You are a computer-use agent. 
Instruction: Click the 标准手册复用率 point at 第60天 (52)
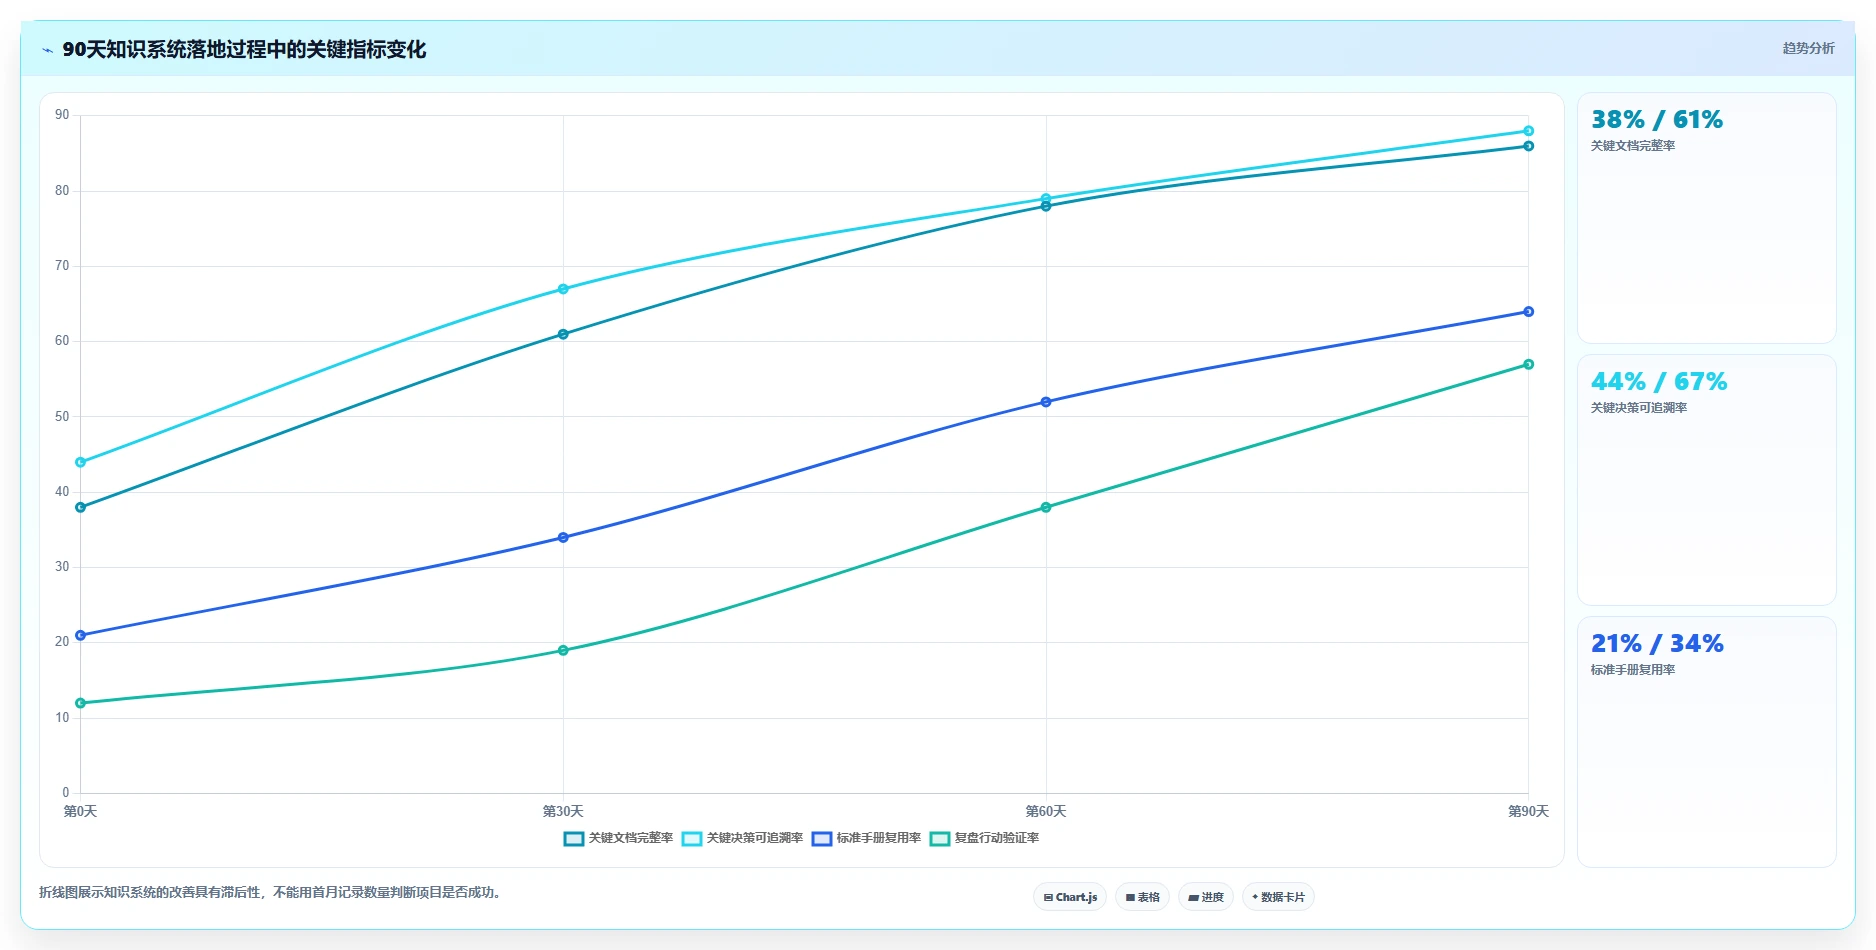[x=1046, y=402]
